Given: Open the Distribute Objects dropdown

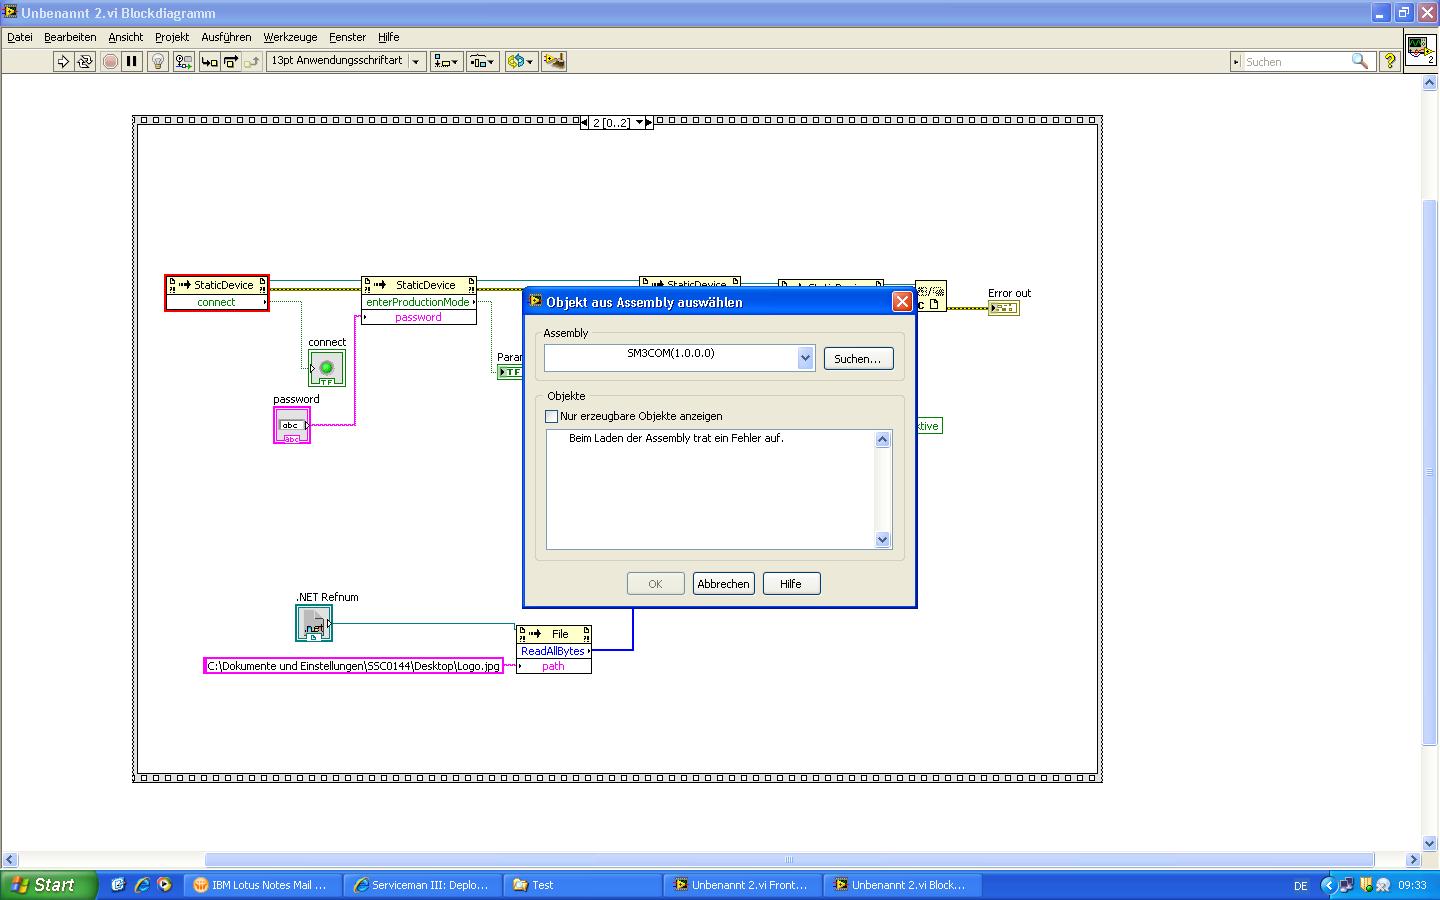Looking at the screenshot, I should pyautogui.click(x=483, y=62).
